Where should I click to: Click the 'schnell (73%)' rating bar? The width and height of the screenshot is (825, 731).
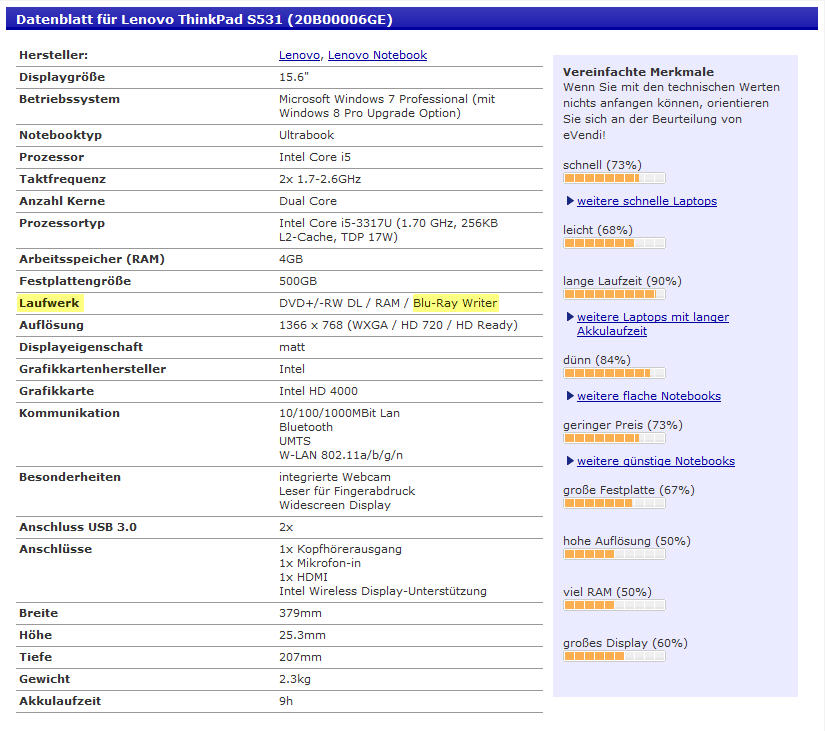pyautogui.click(x=614, y=178)
